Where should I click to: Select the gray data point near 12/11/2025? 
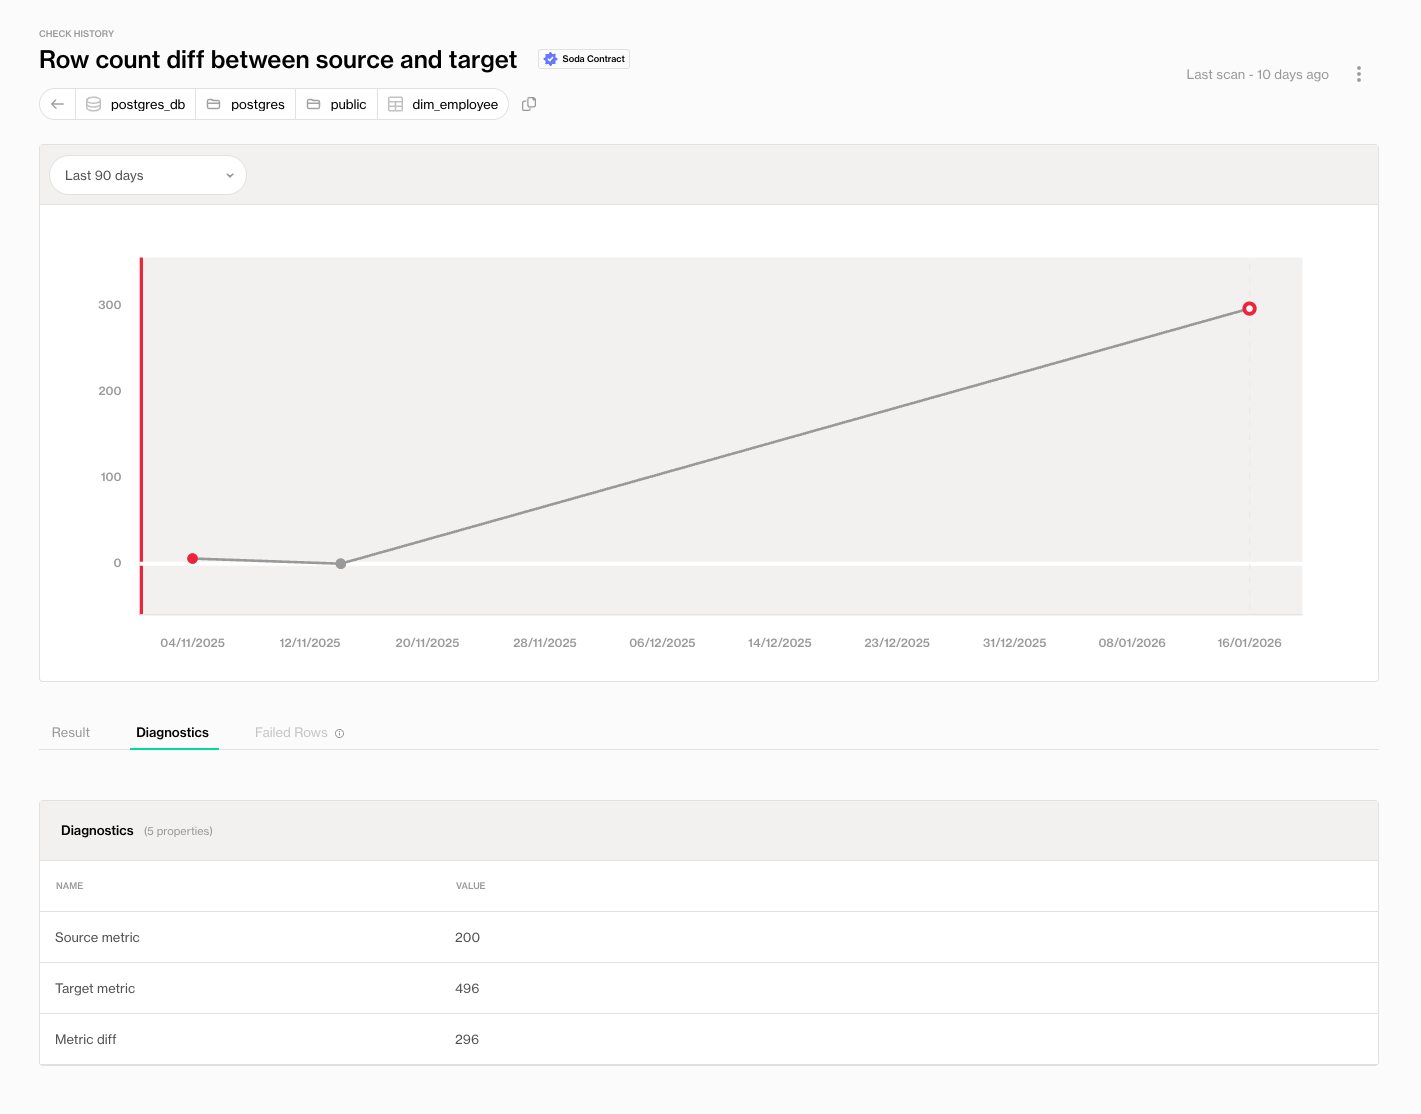341,564
